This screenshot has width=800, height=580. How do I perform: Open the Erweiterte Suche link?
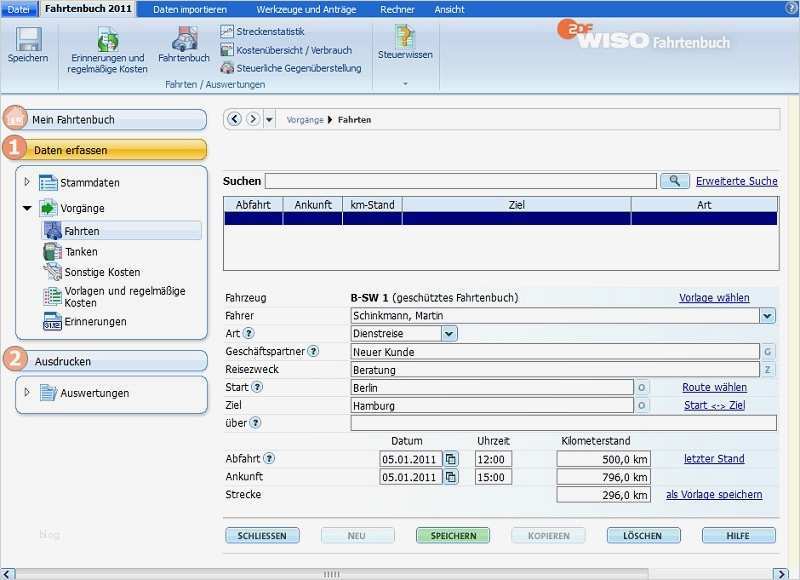tap(737, 181)
